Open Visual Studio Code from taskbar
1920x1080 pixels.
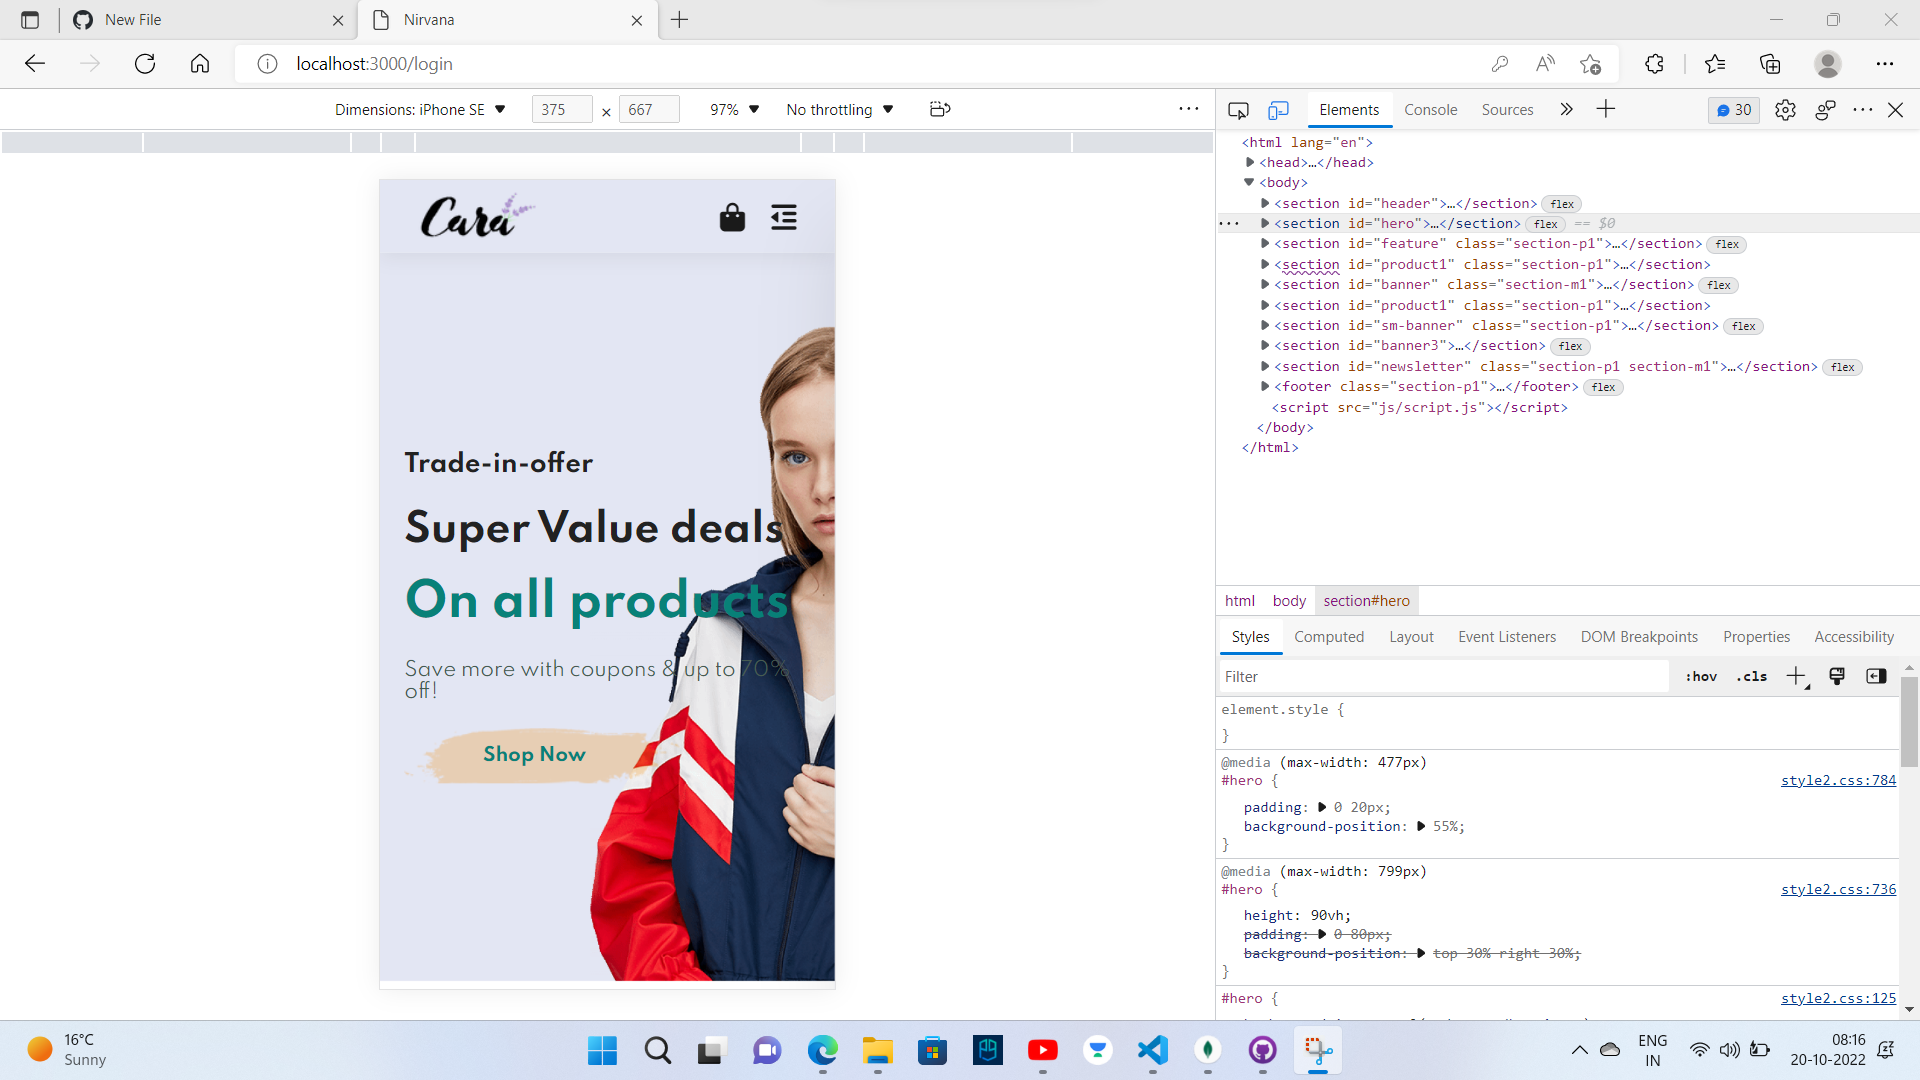(1152, 1050)
